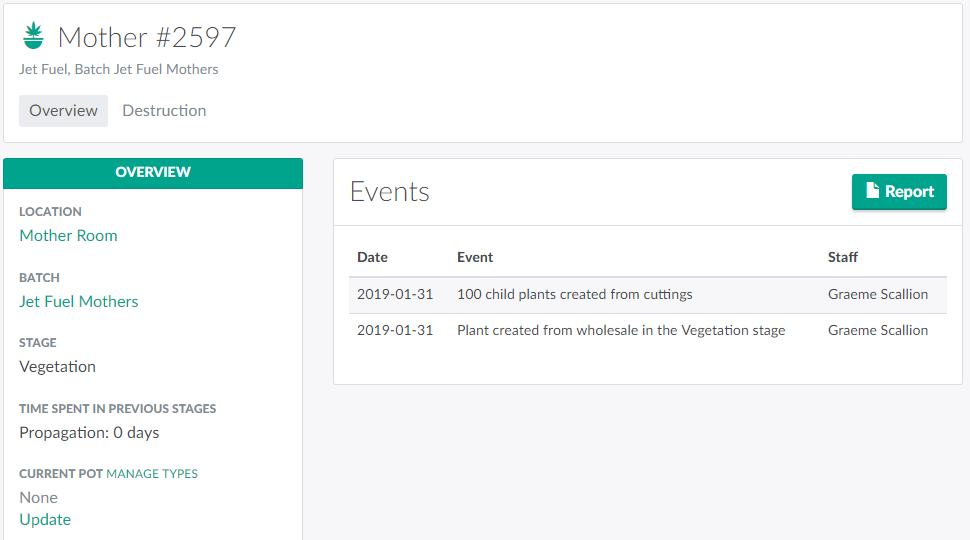
Task: Open the Jet Fuel Mothers batch link
Action: click(79, 302)
